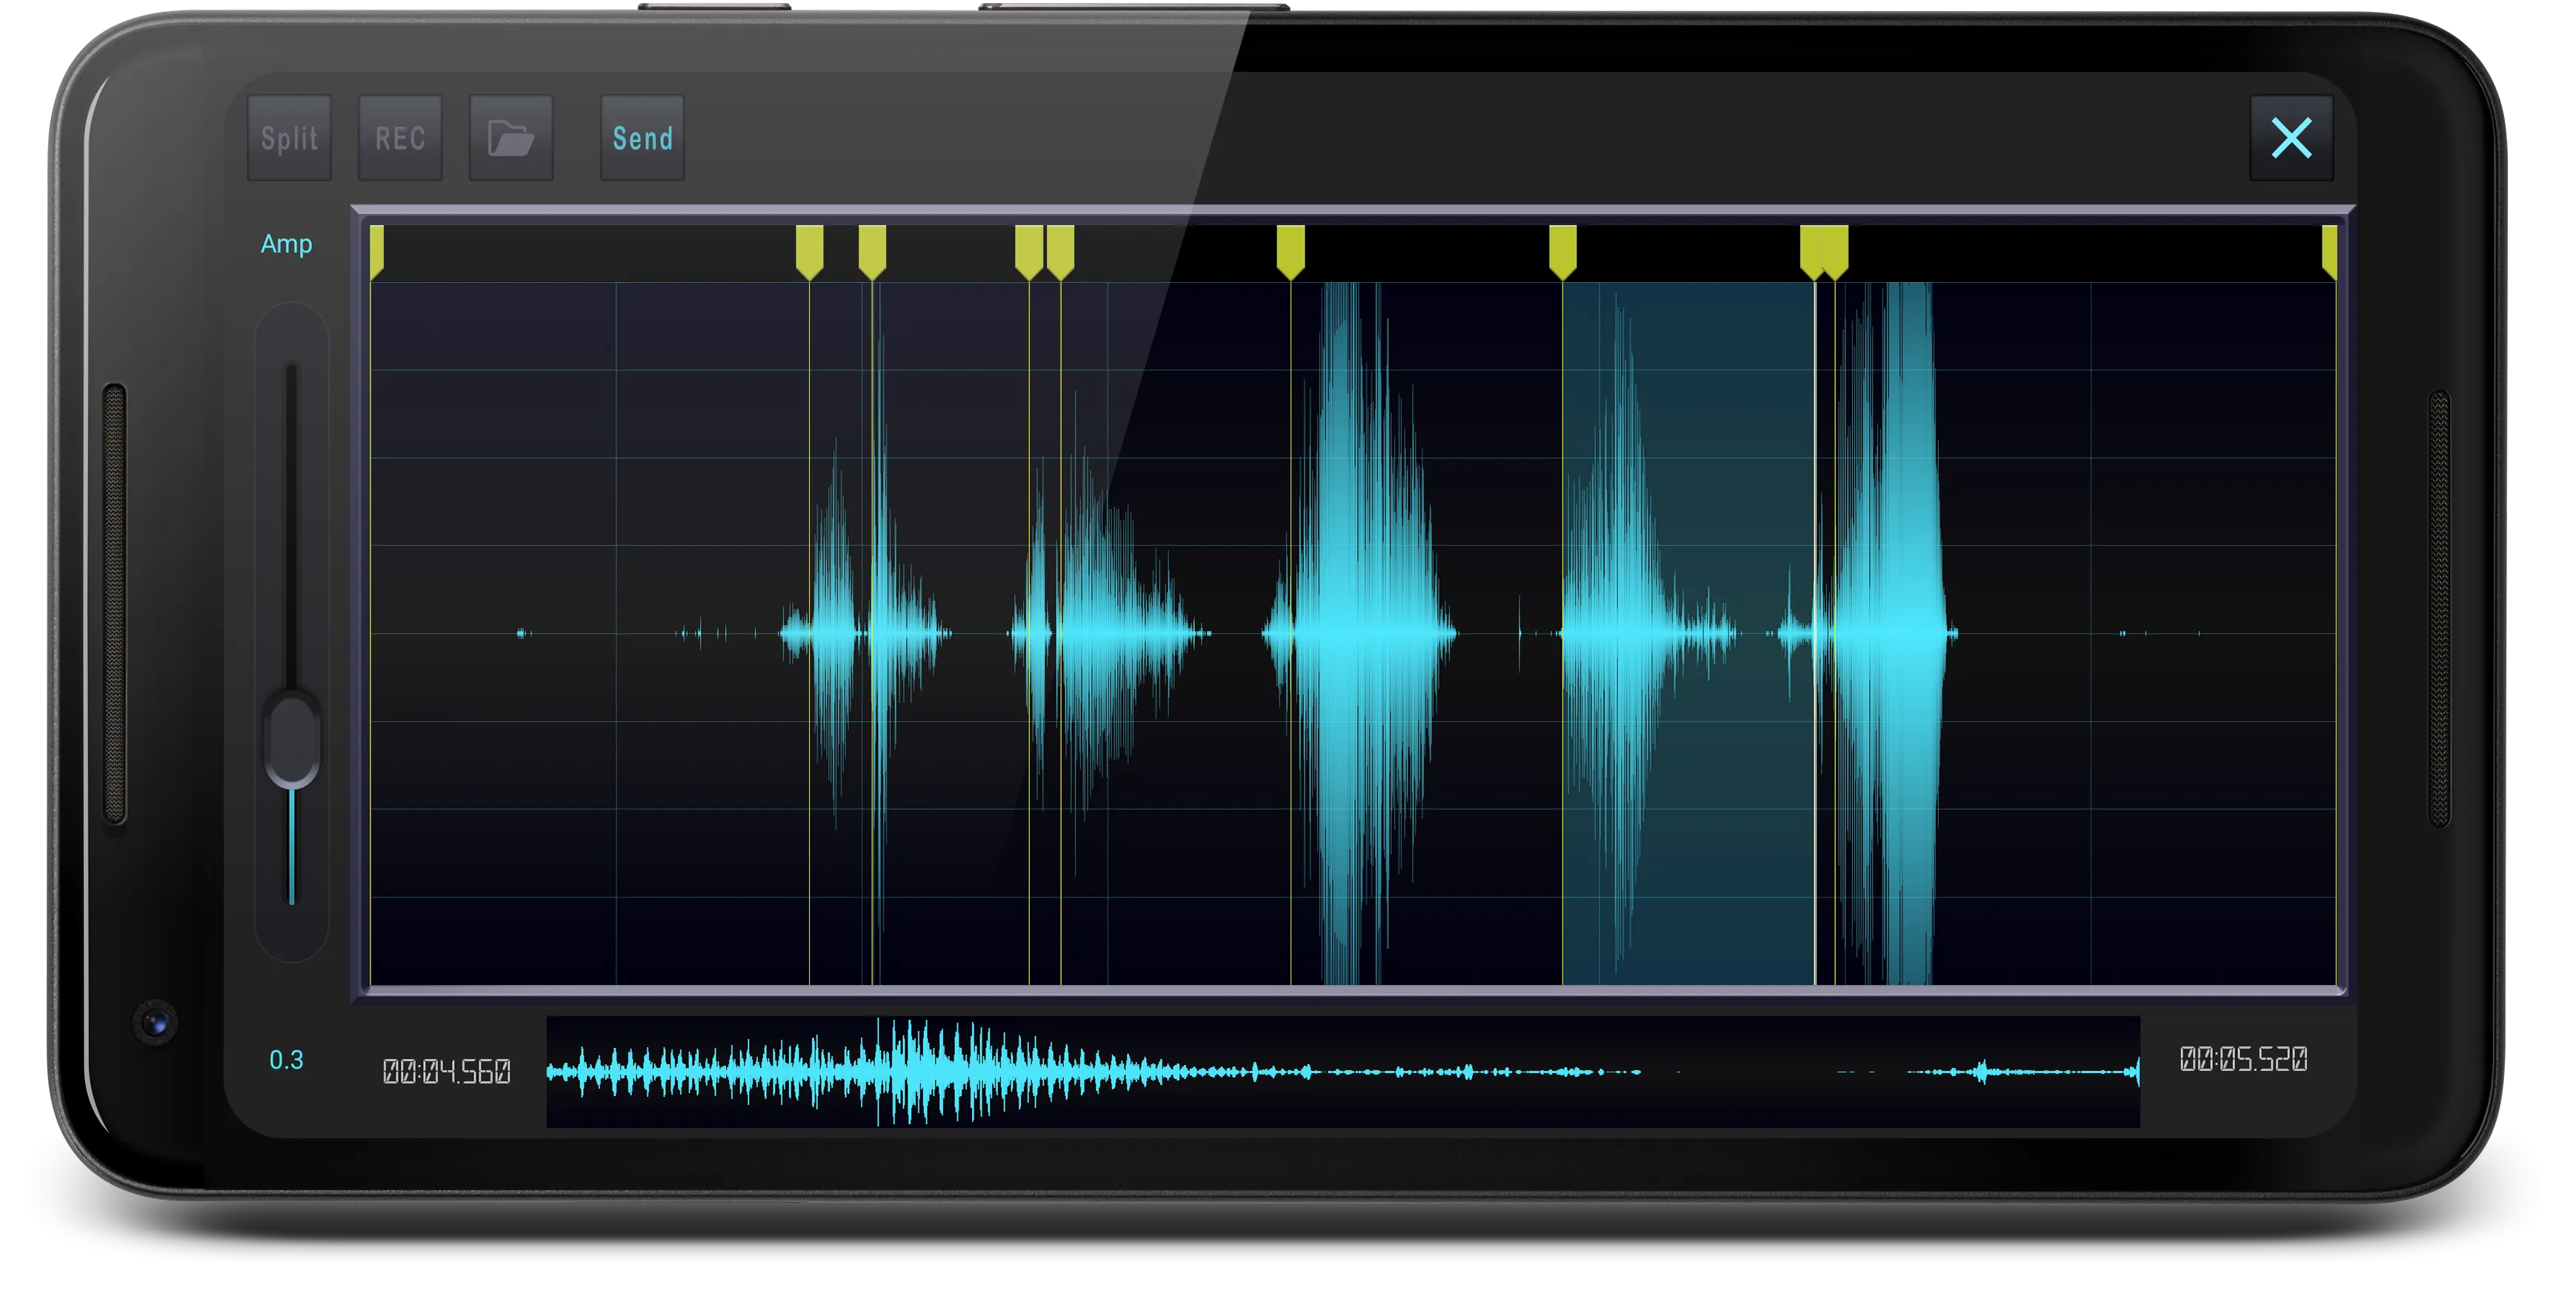Click the highlighted selected slice region
2576x1299 pixels.
point(1689,633)
